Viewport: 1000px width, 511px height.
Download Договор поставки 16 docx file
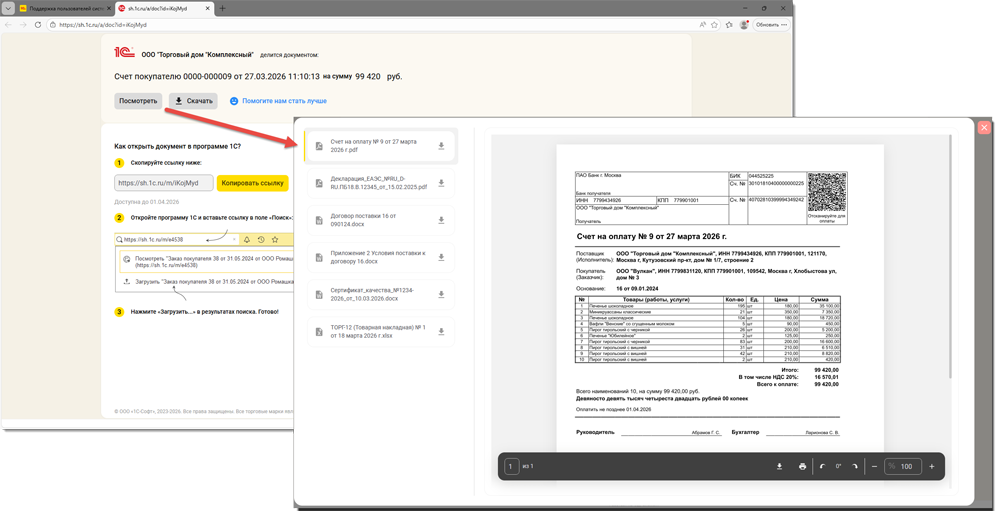[x=441, y=220]
